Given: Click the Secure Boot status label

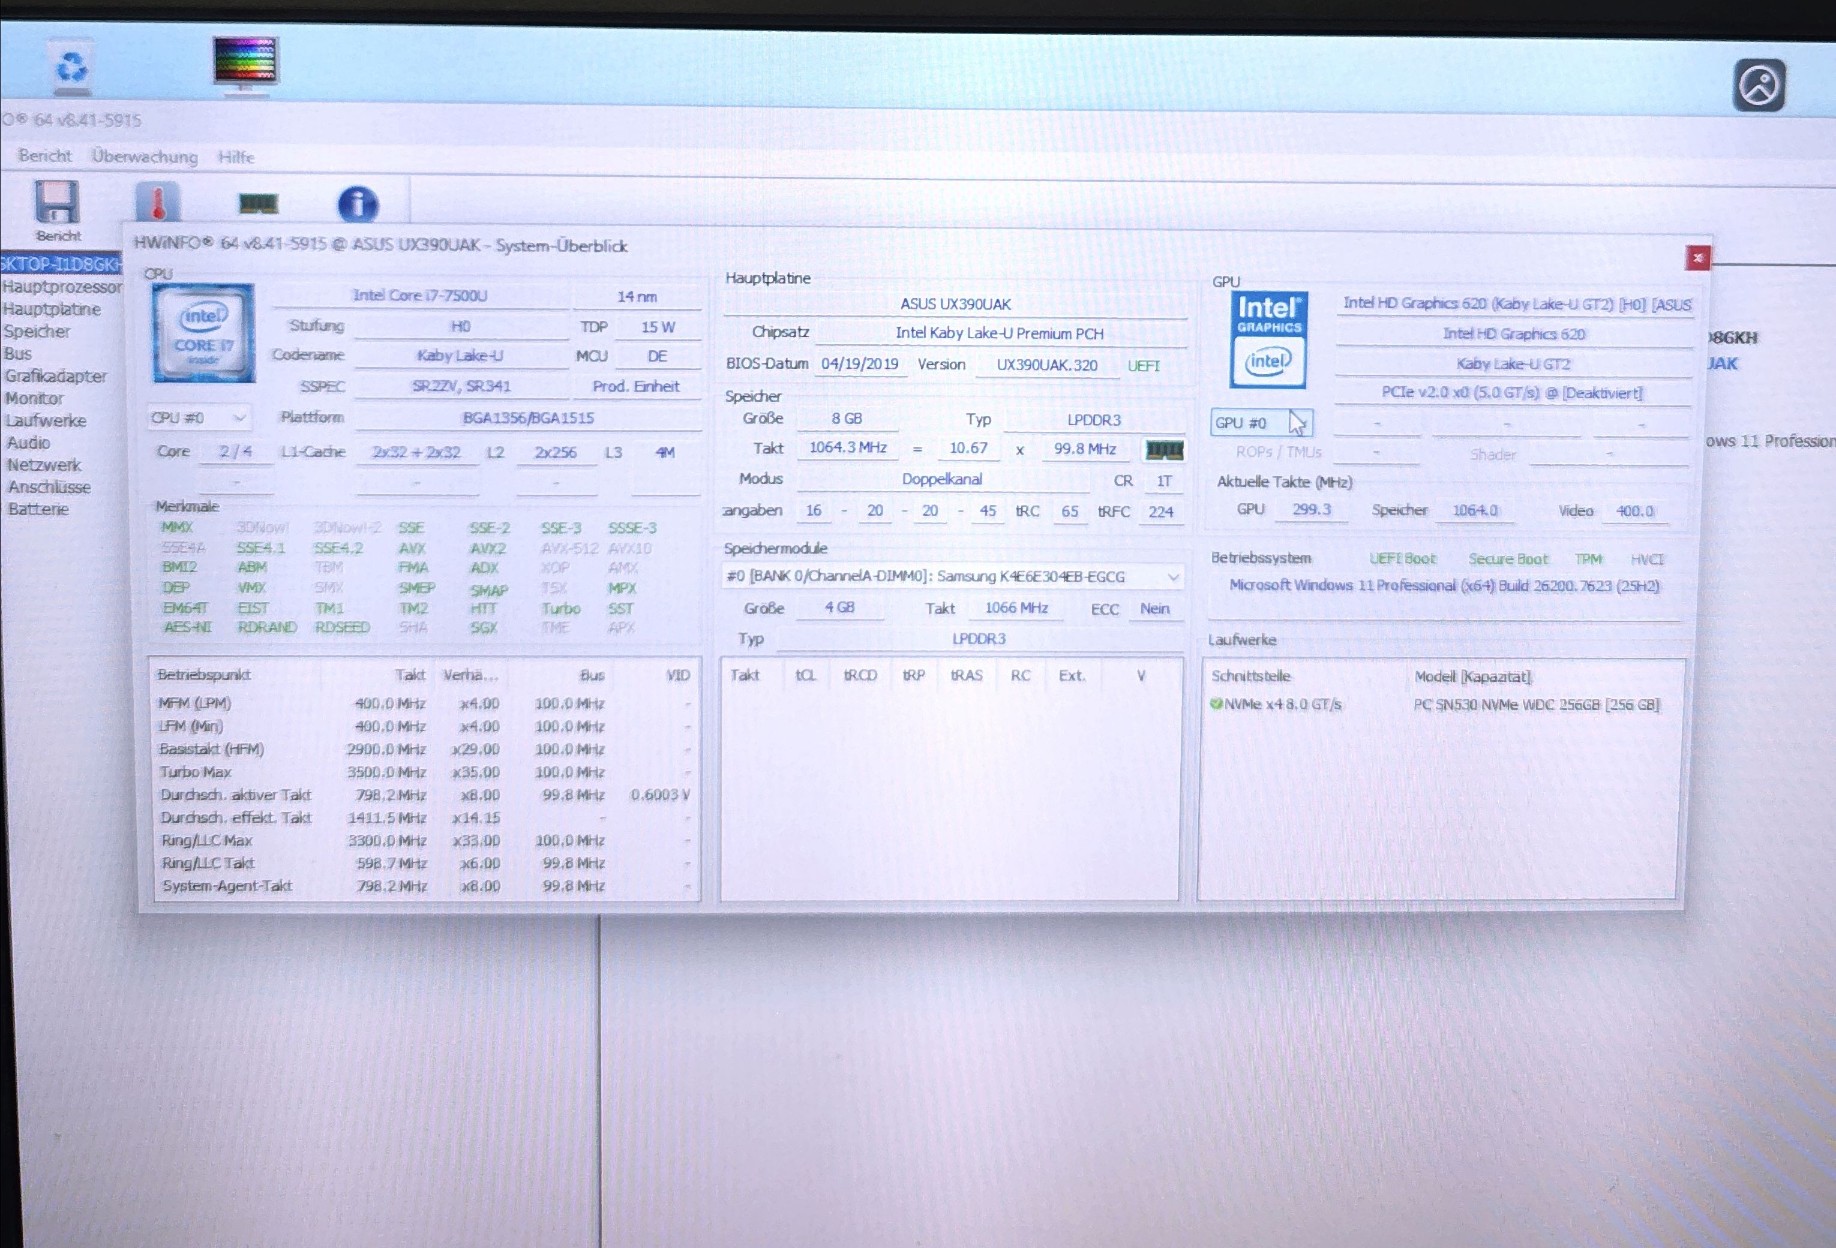Looking at the screenshot, I should click(1508, 559).
